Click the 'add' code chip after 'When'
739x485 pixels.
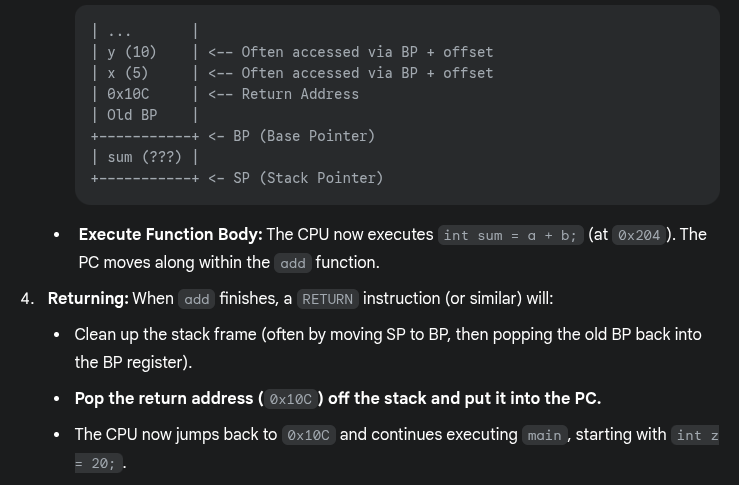197,299
